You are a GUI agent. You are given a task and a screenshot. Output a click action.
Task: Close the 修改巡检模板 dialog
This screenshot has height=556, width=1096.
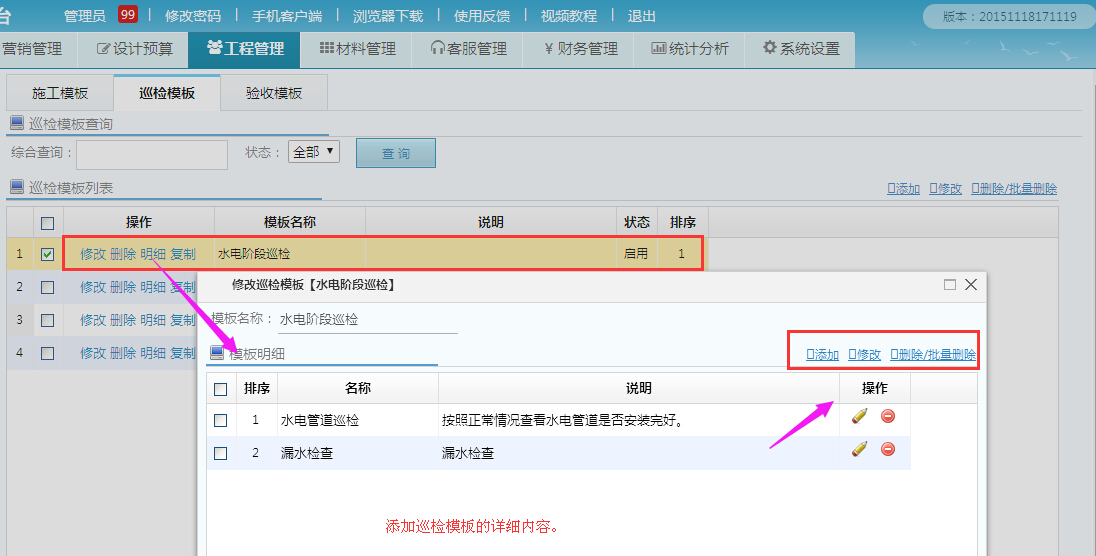pos(970,285)
